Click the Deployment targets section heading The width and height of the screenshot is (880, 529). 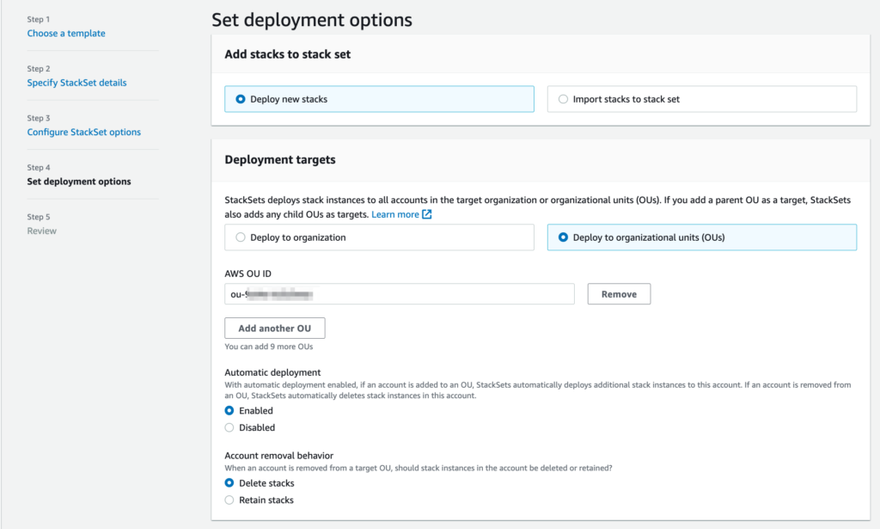280,160
